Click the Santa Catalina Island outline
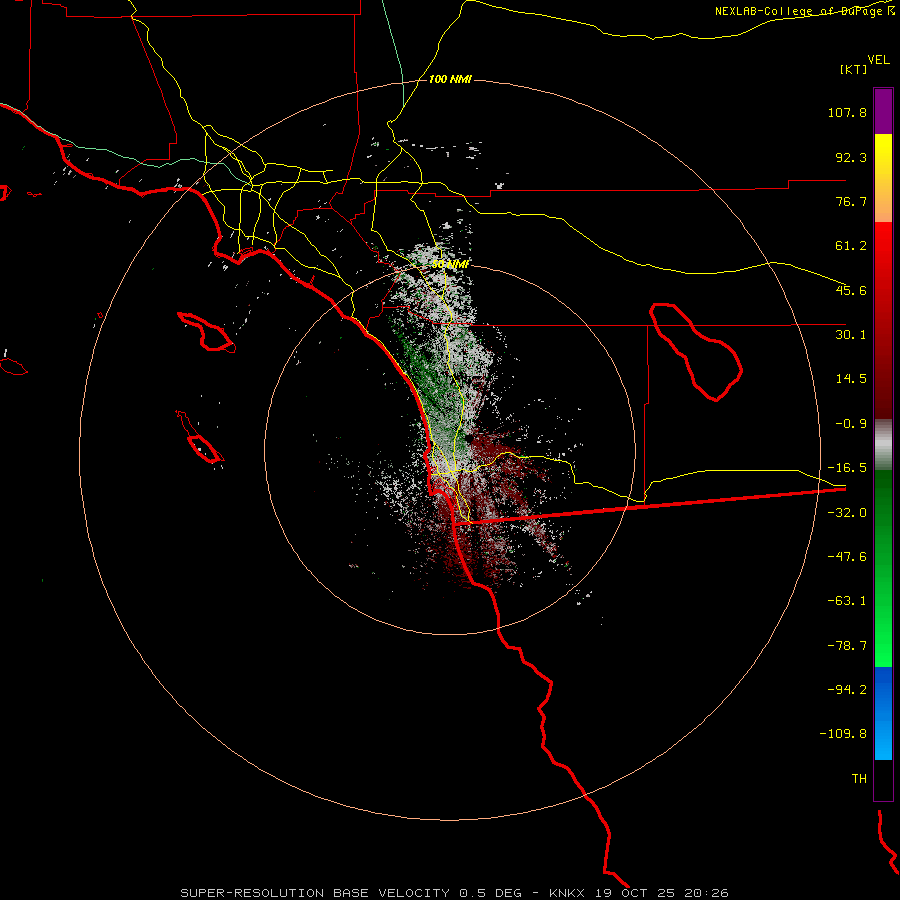Viewport: 900px width, 900px height. [x=207, y=332]
